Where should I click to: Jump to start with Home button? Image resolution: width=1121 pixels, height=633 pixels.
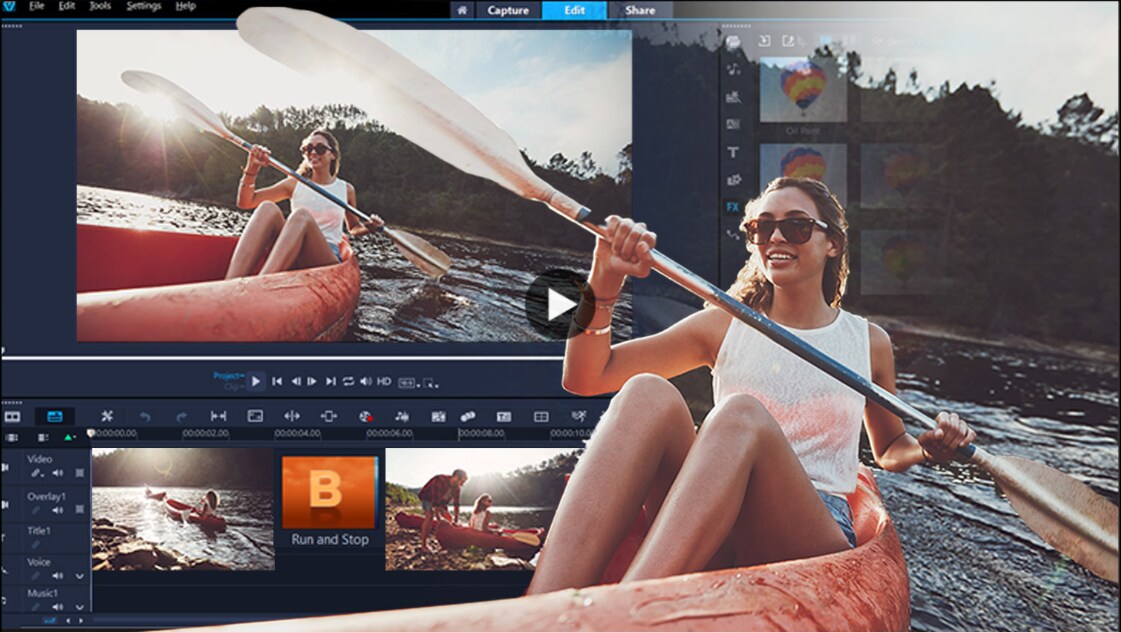pos(277,382)
